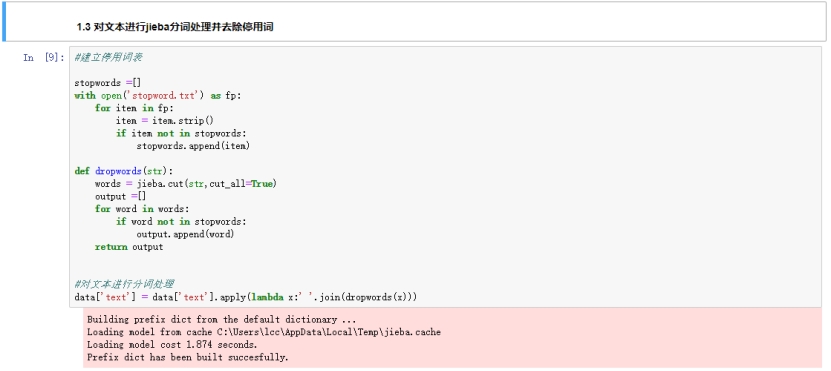Screen dimensions: 831x371
Task: Click the comment line #建立停用词表
Action: [x=108, y=58]
